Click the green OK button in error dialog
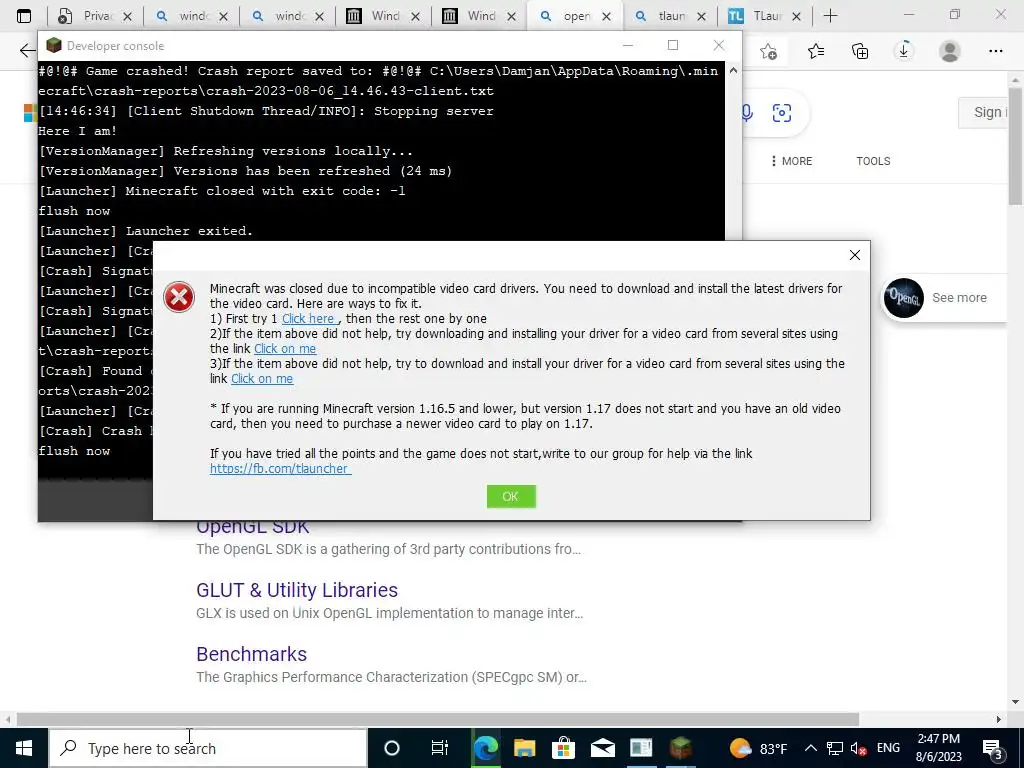The height and width of the screenshot is (768, 1024). [511, 496]
